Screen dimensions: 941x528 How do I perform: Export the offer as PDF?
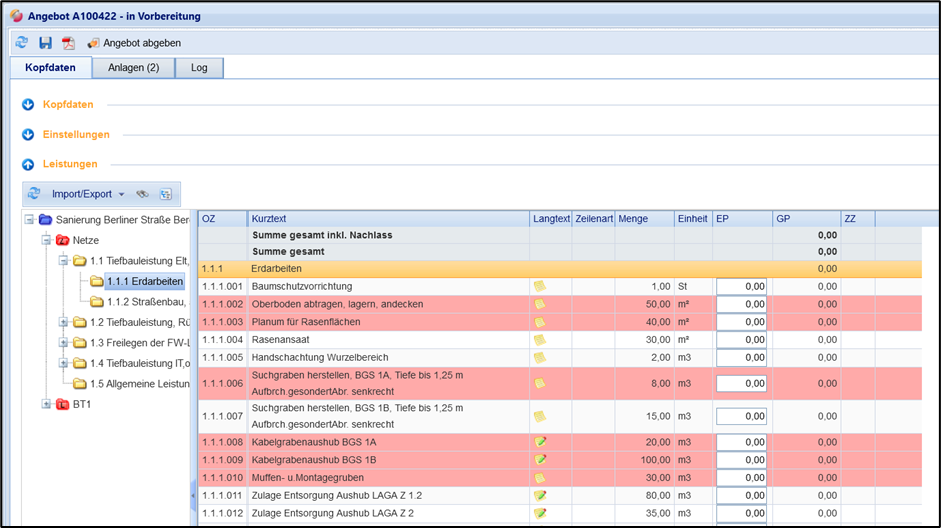pyautogui.click(x=69, y=43)
